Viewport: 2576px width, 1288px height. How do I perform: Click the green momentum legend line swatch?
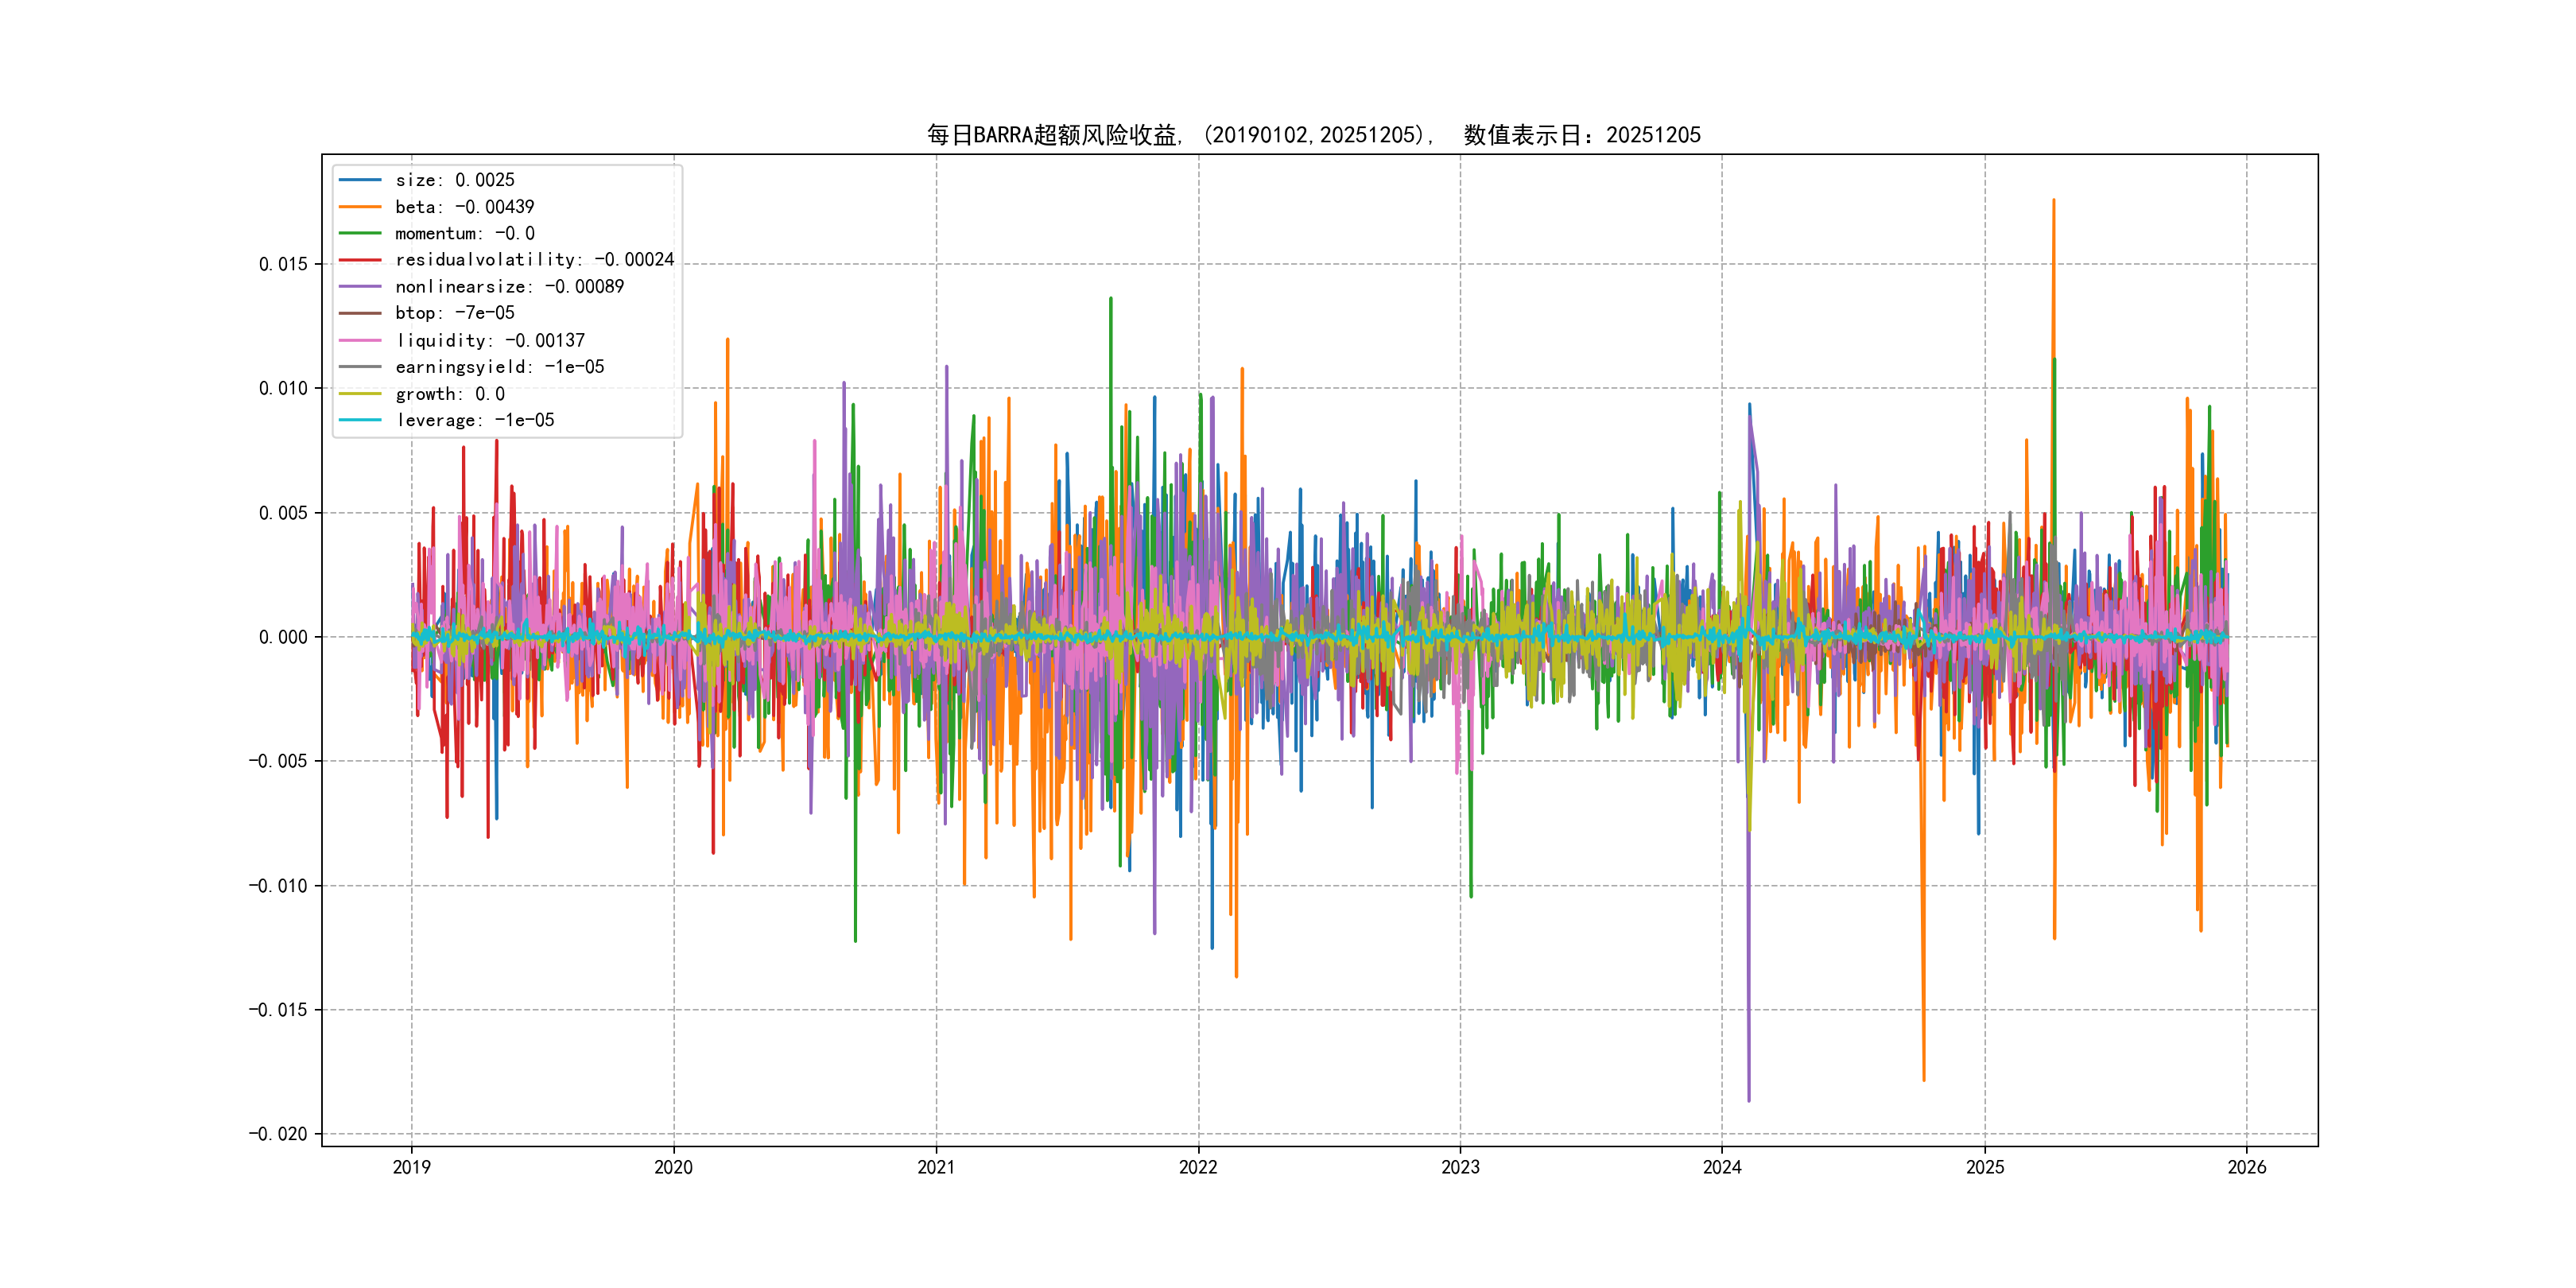click(360, 233)
